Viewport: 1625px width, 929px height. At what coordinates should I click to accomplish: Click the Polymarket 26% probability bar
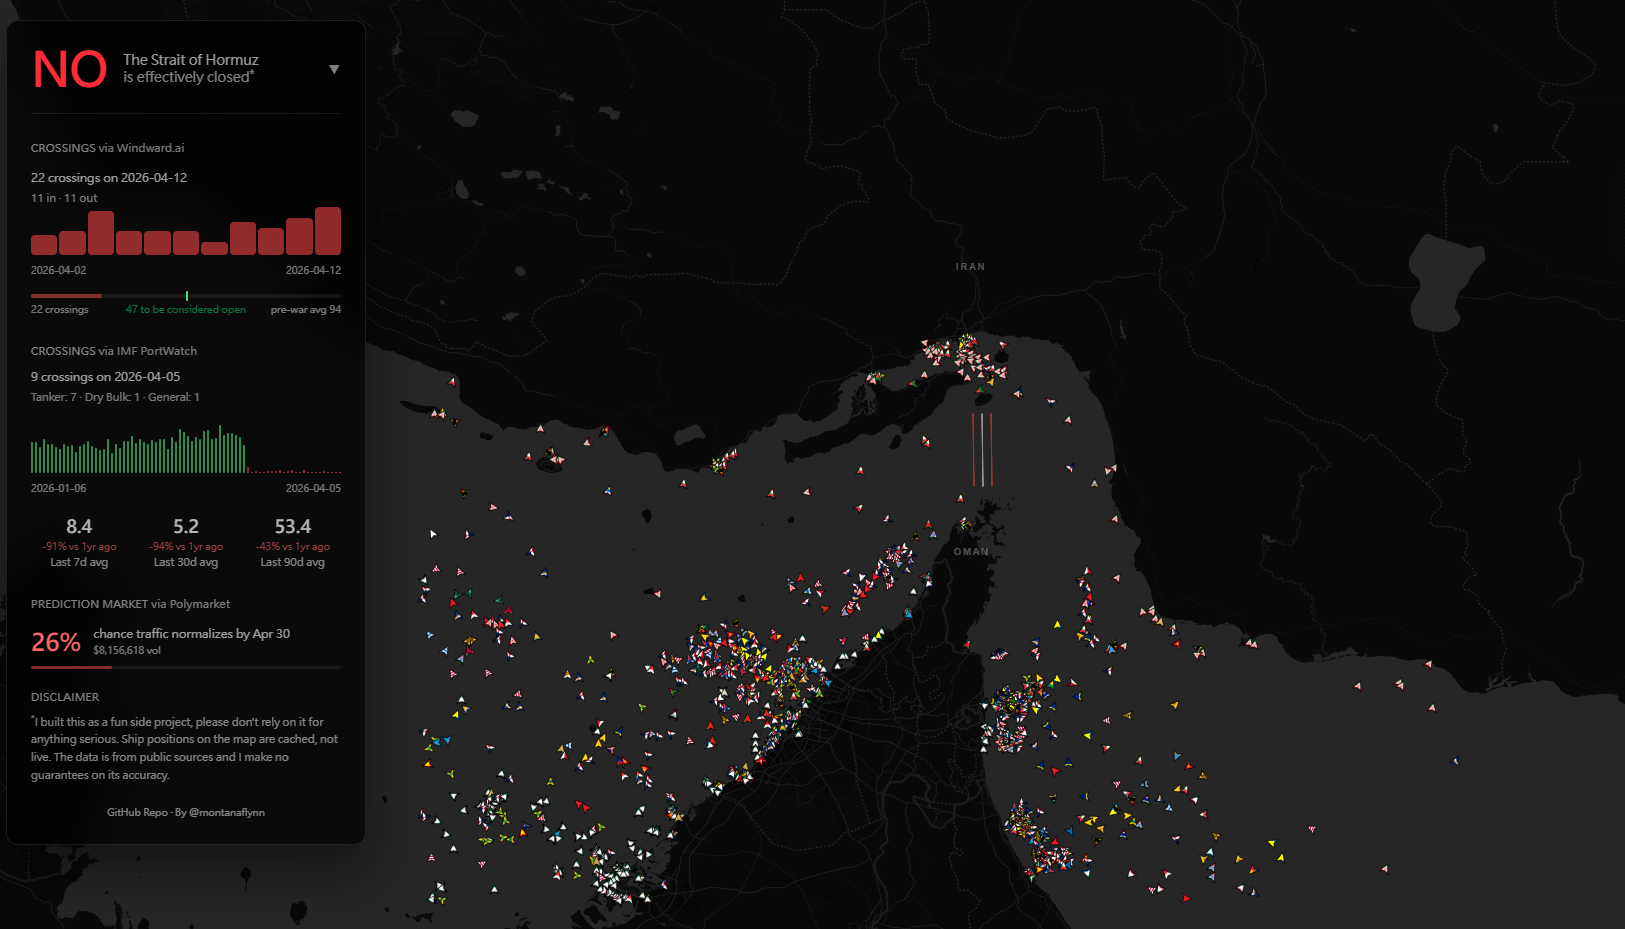tap(71, 667)
